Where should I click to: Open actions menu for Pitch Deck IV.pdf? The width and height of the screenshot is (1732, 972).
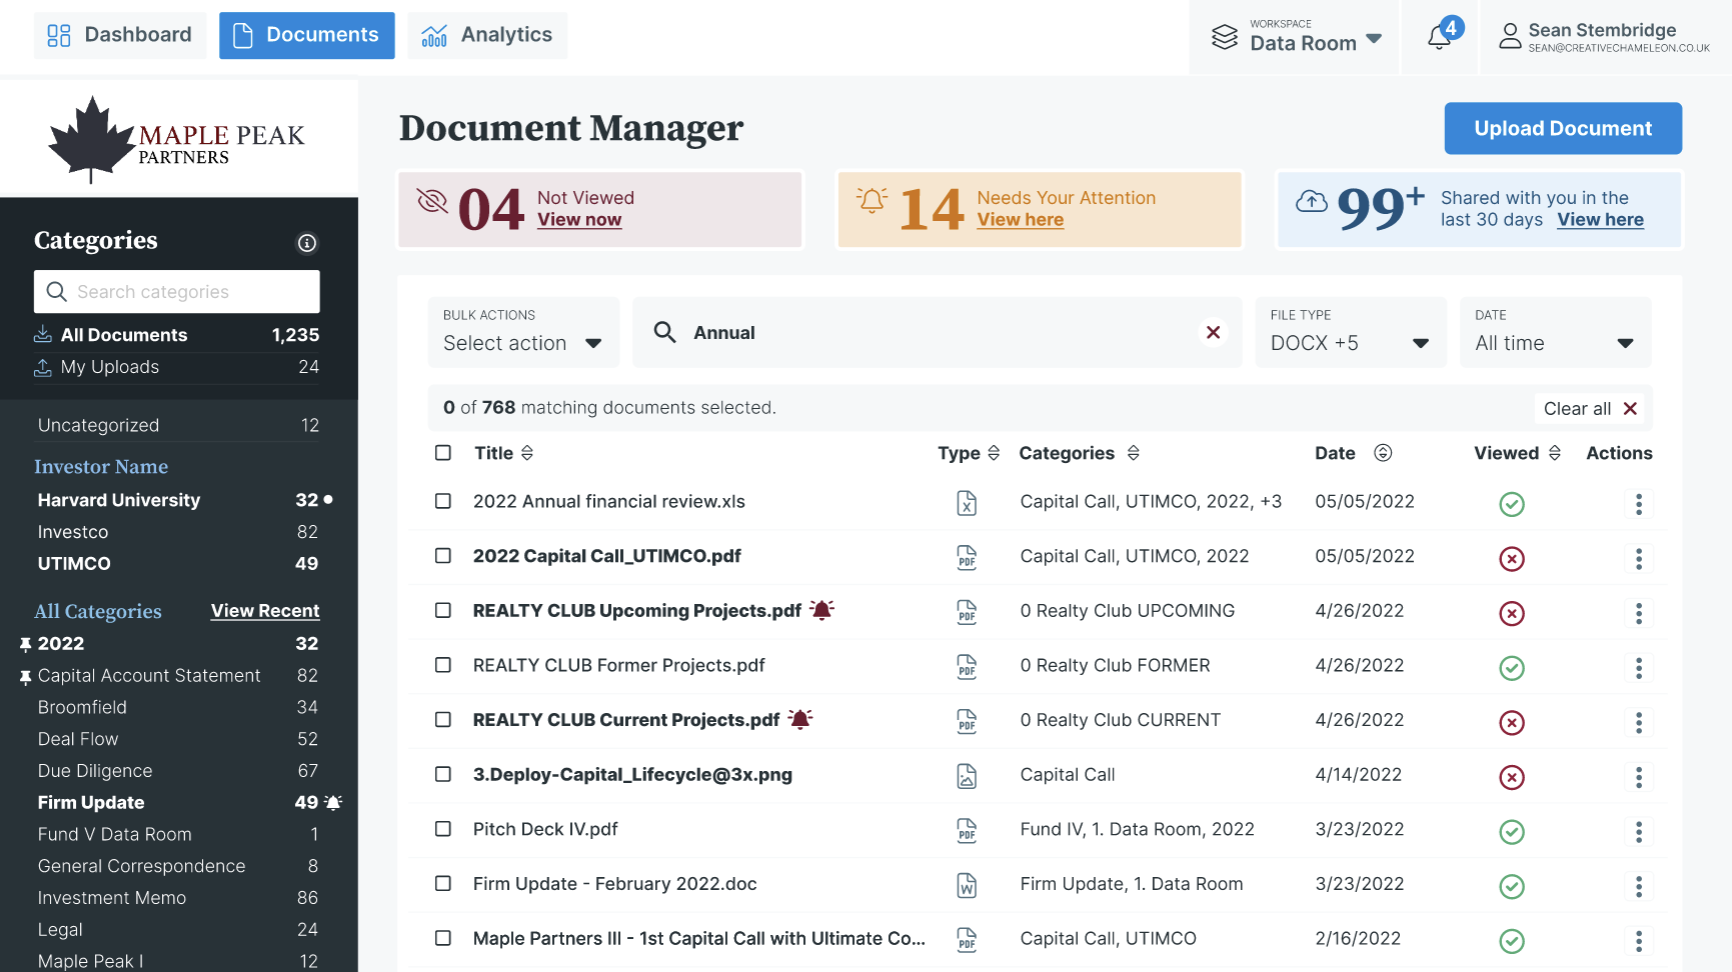1638,832
